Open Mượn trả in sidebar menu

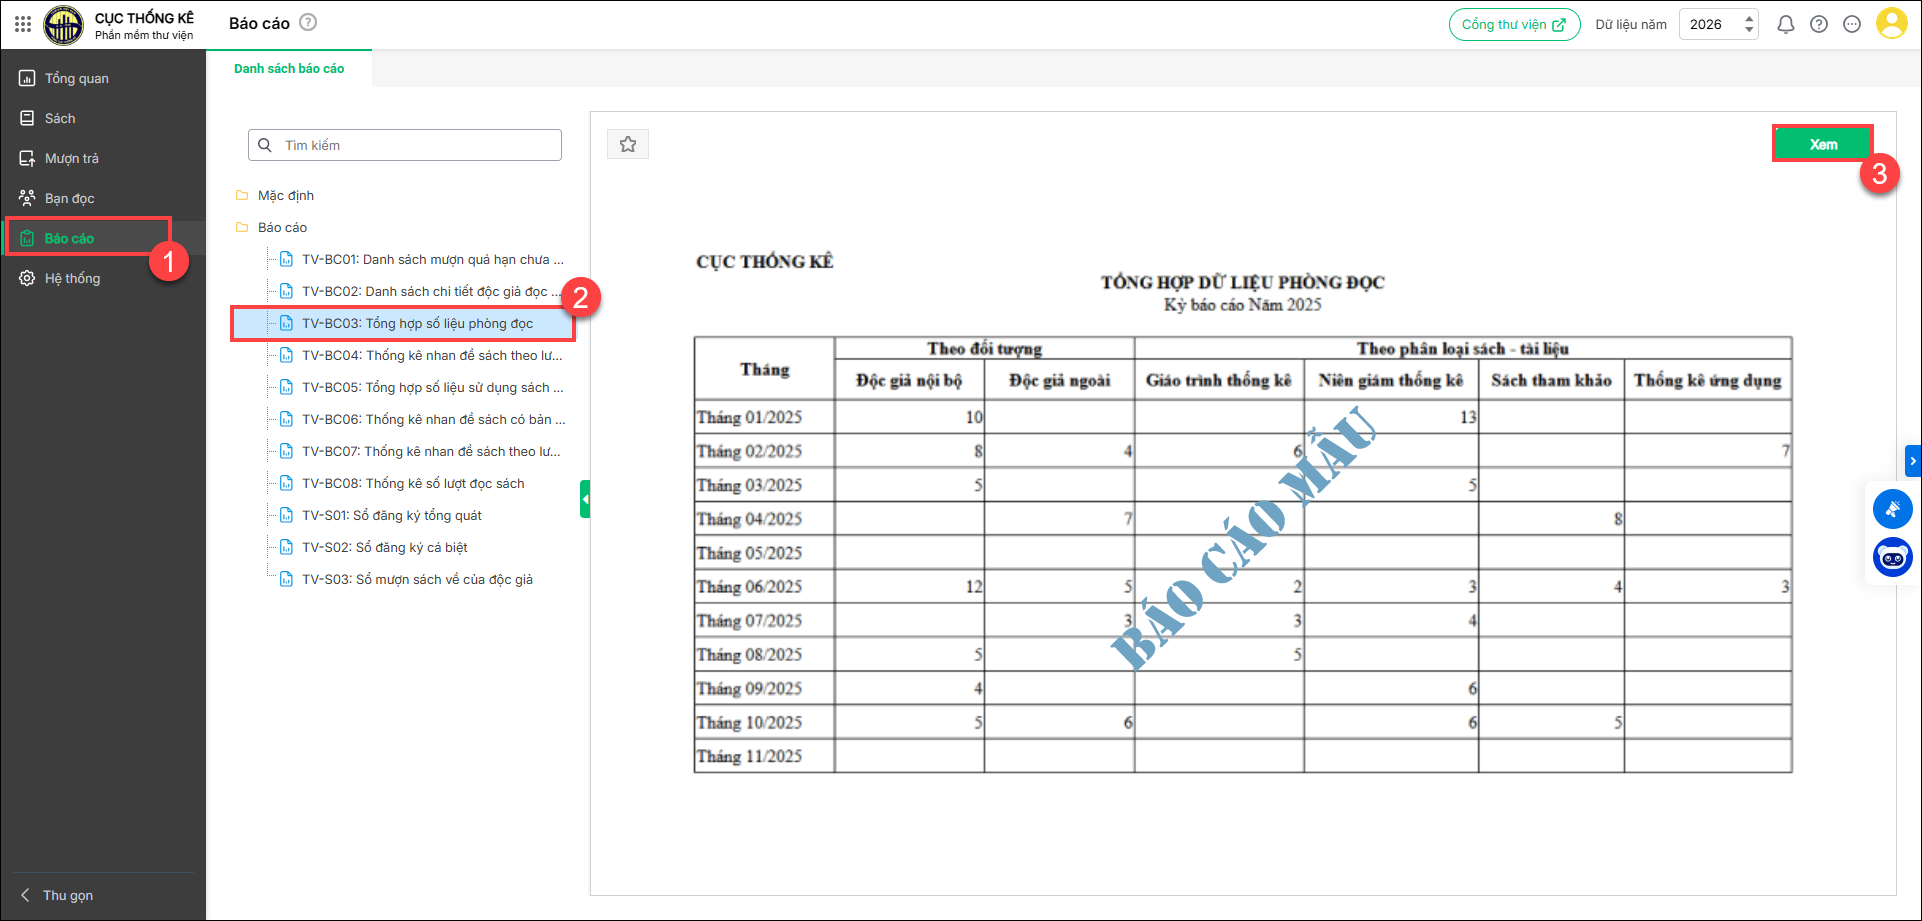pyautogui.click(x=71, y=158)
